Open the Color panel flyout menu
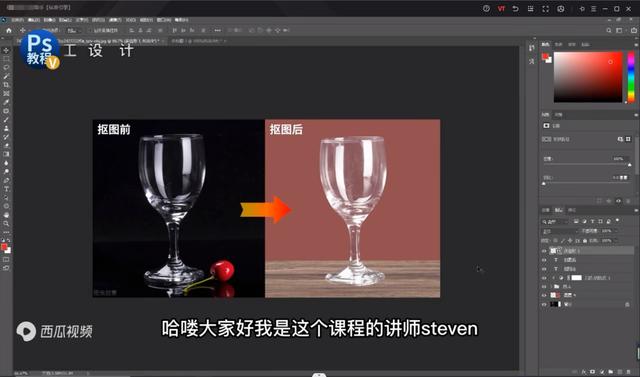 pos(636,44)
